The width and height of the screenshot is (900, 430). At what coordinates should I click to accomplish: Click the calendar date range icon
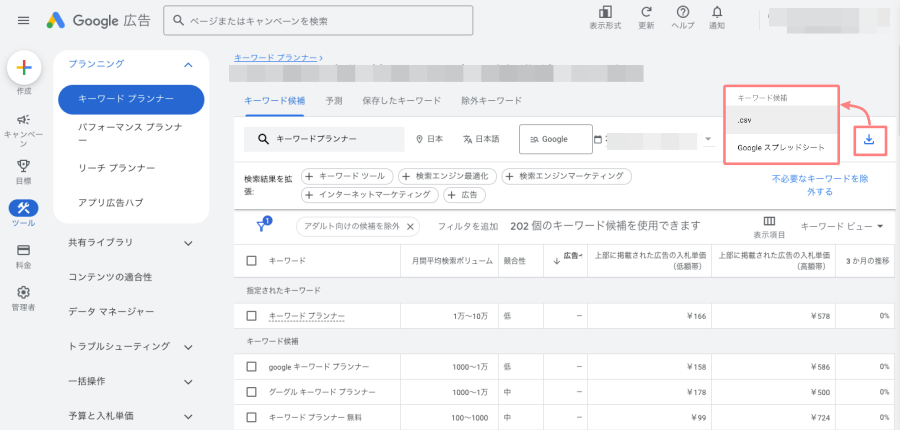[599, 140]
